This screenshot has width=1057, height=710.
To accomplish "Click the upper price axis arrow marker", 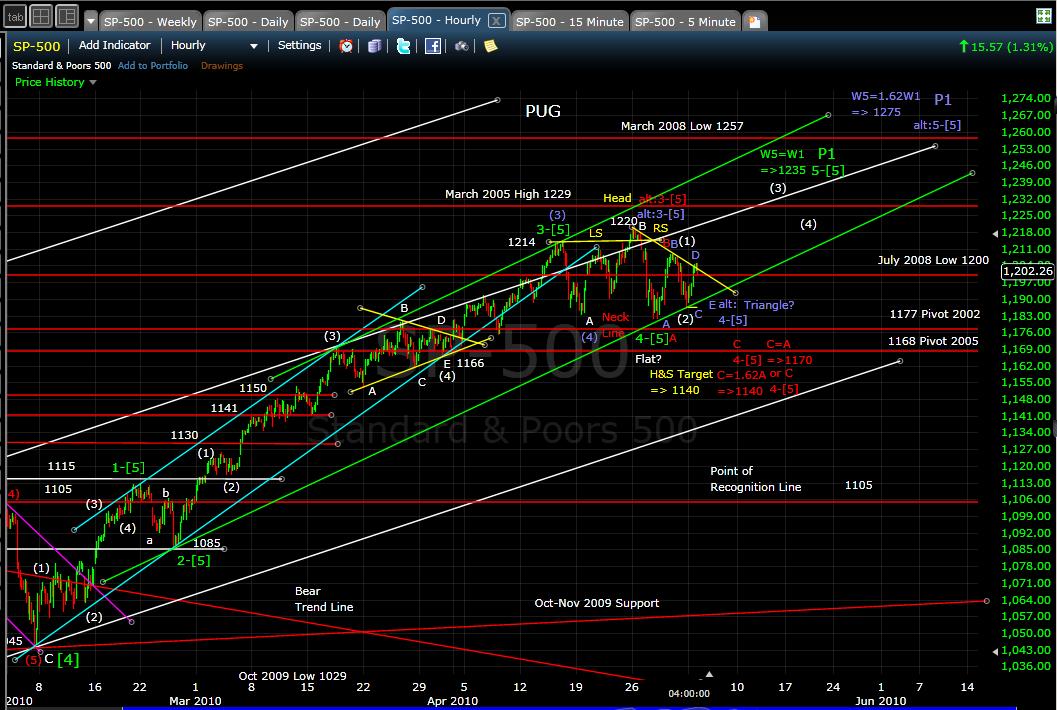I will [996, 234].
